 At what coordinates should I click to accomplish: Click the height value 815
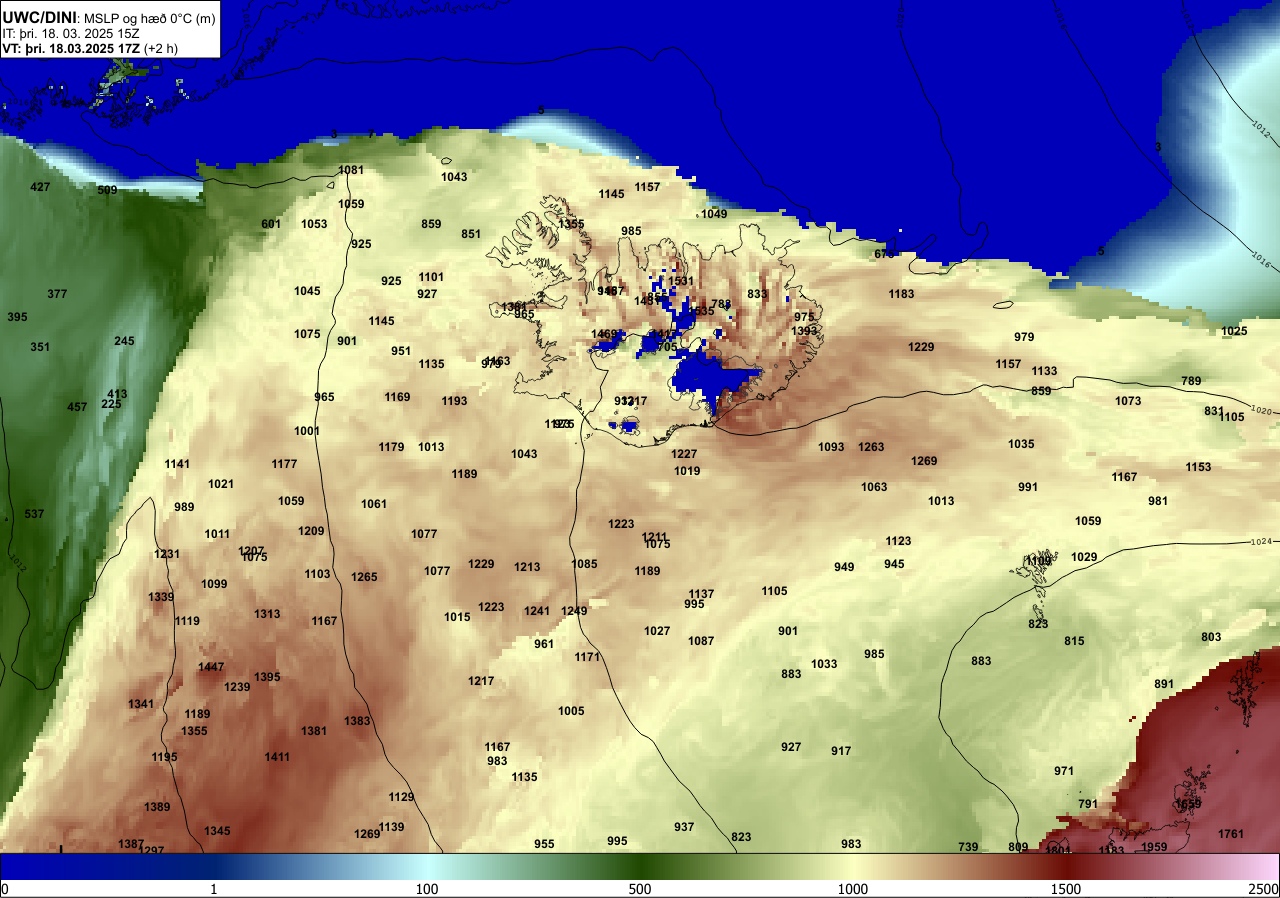(x=1074, y=641)
